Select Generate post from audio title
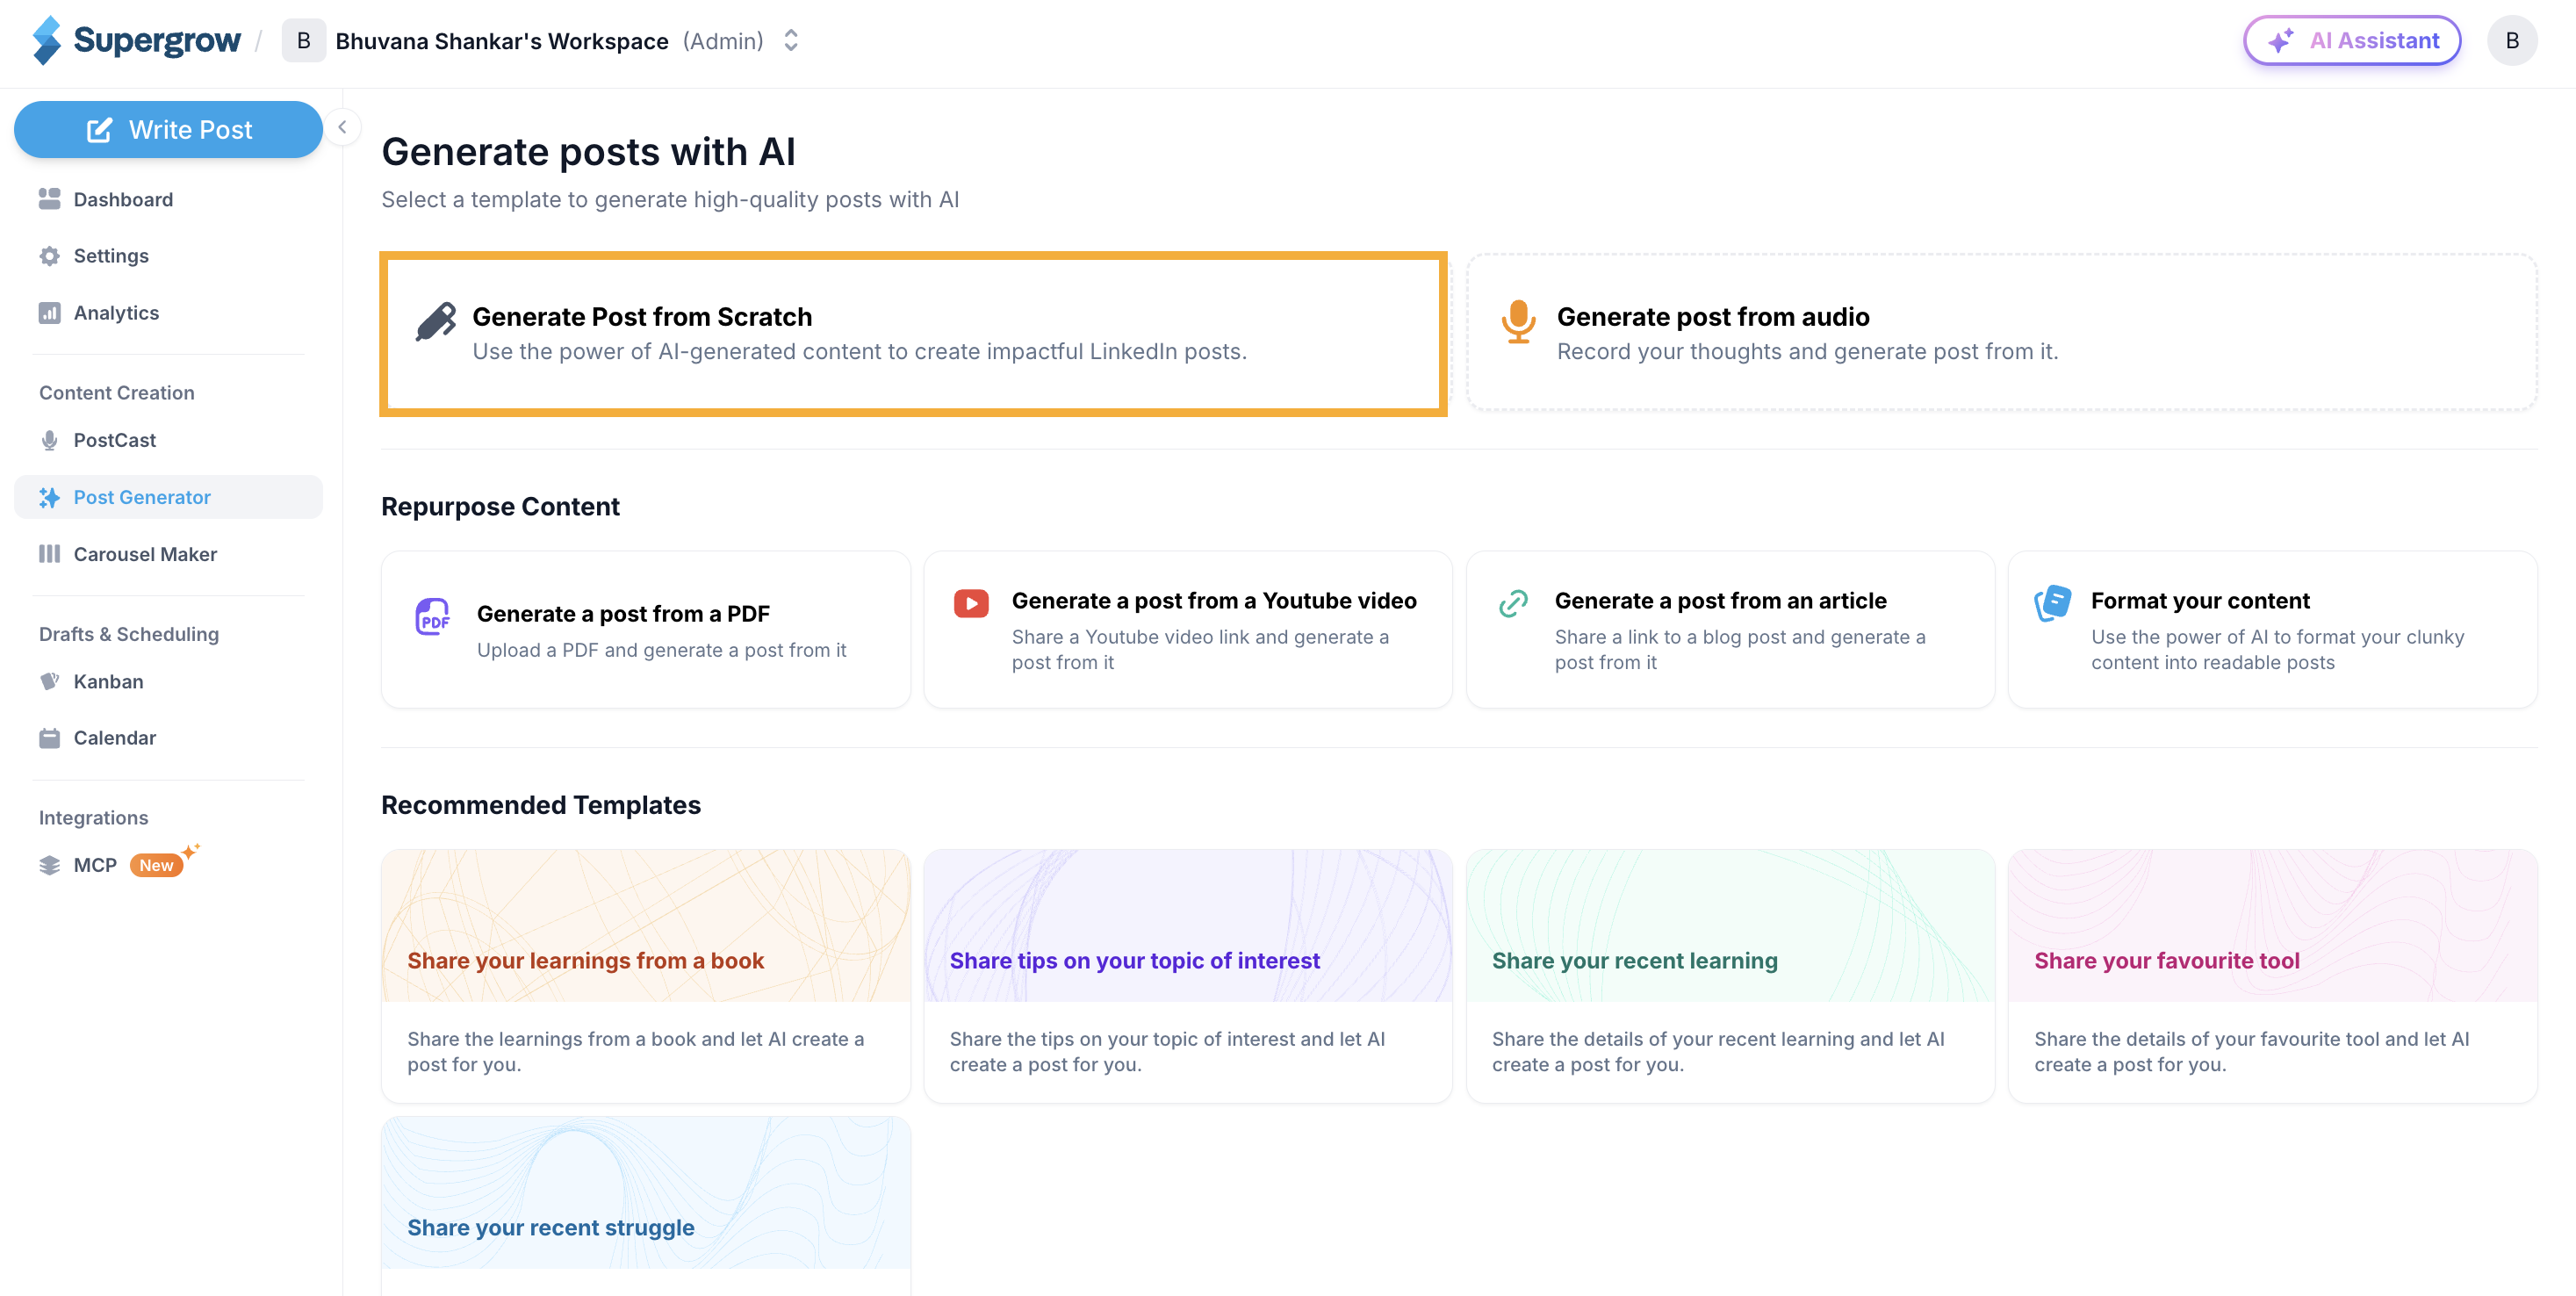Screen dimensions: 2576x1296 tap(1713, 317)
